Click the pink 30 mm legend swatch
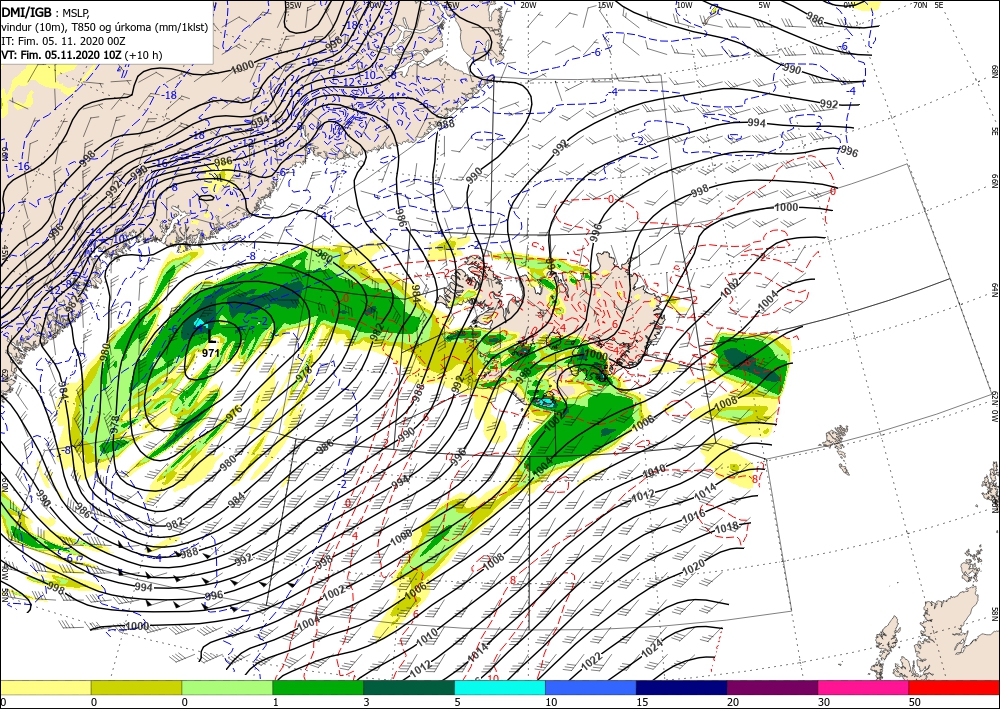This screenshot has height=709, width=1000. (x=864, y=687)
